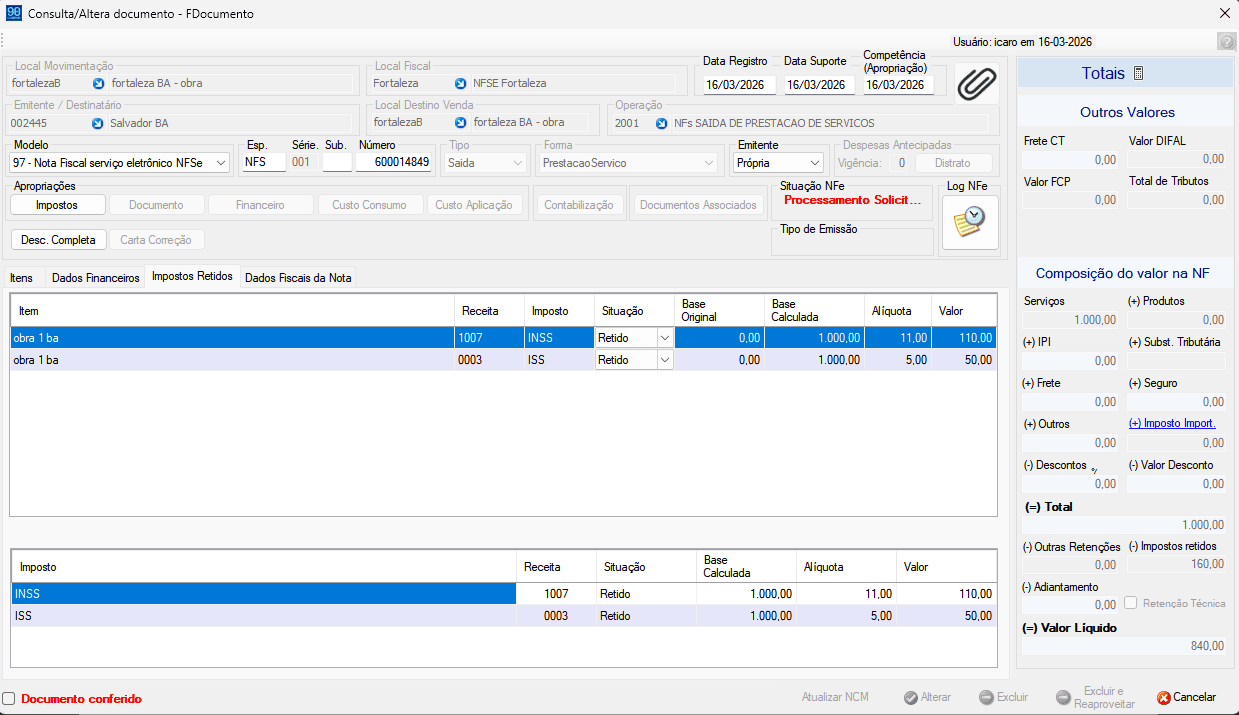Click lookup icon in Local Destino Venda

(460, 123)
